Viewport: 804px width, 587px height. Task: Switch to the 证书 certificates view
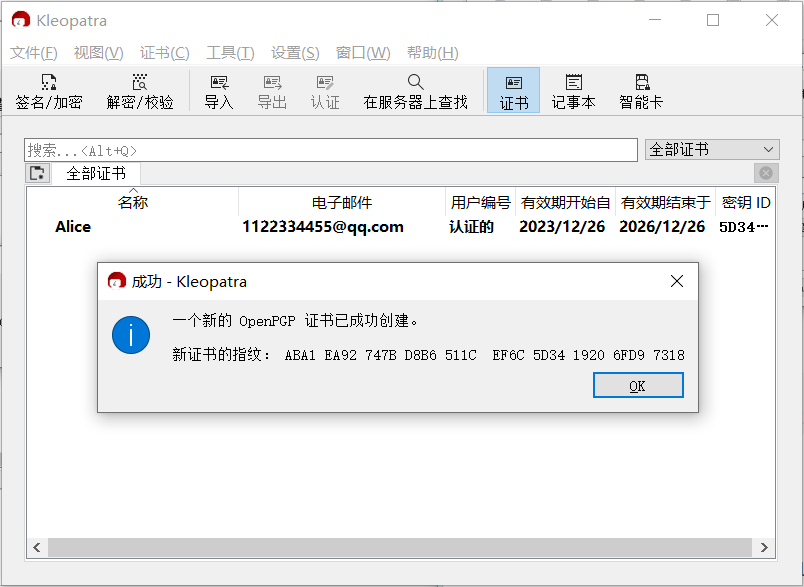513,90
